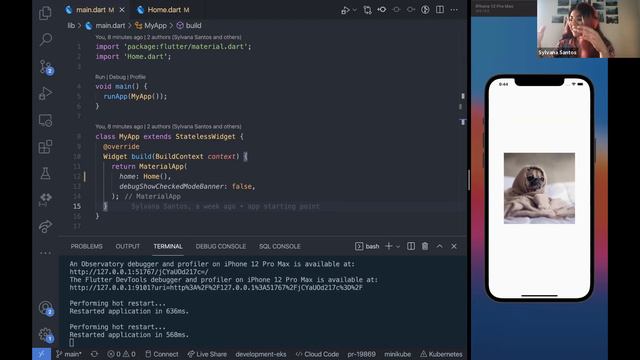The image size is (640, 360).
Task: Click Live Share in status bar
Action: click(x=207, y=354)
